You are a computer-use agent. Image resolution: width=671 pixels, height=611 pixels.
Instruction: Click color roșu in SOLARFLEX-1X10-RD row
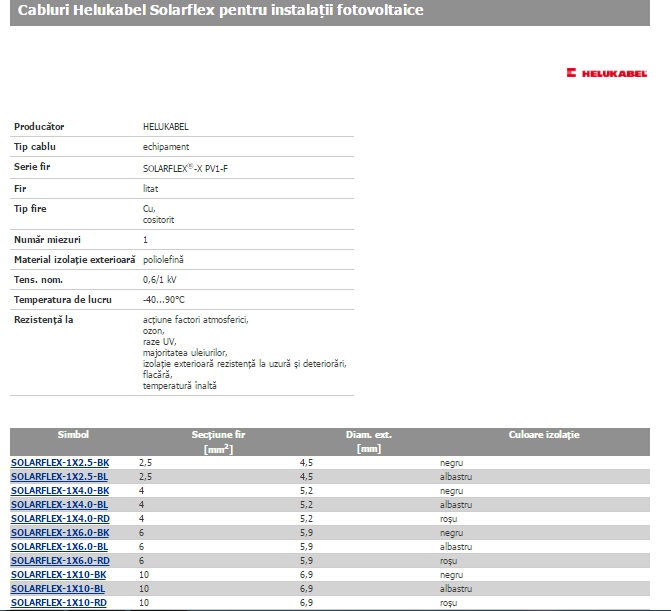click(448, 602)
